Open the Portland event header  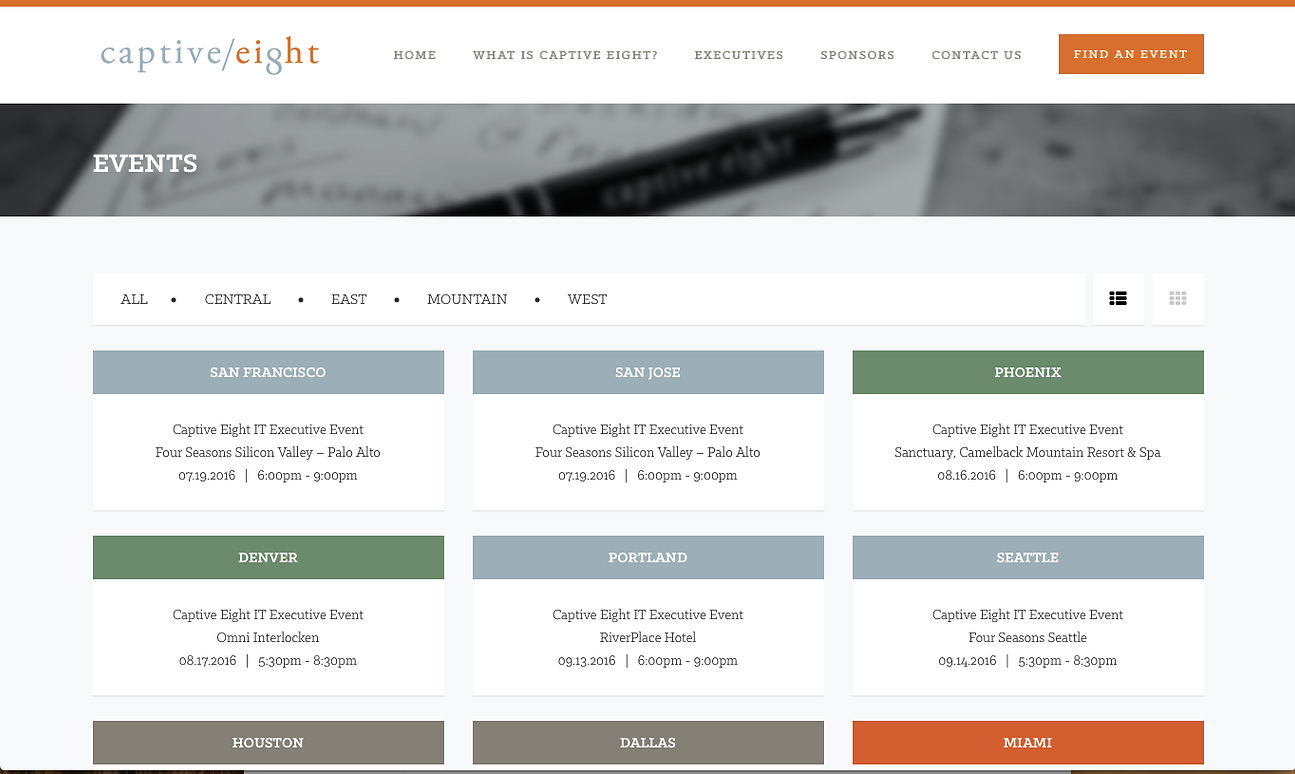(x=648, y=557)
